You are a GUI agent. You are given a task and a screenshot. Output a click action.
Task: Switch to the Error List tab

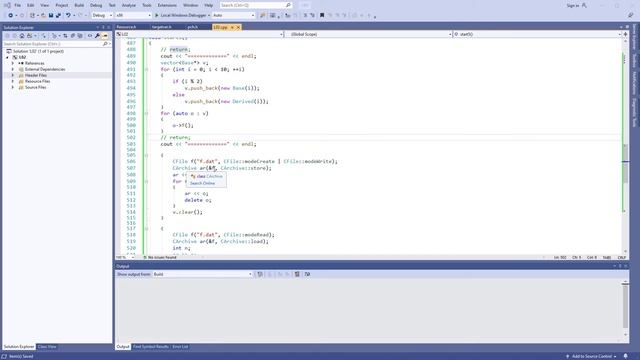[x=180, y=347]
